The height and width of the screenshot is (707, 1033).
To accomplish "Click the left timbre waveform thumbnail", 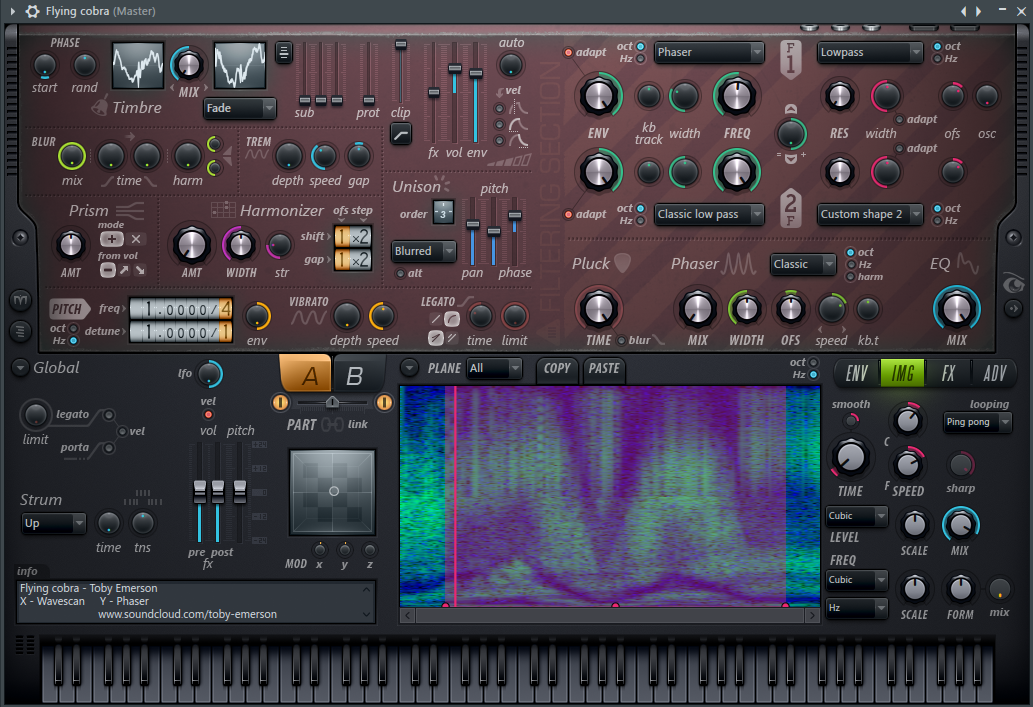I will [138, 66].
